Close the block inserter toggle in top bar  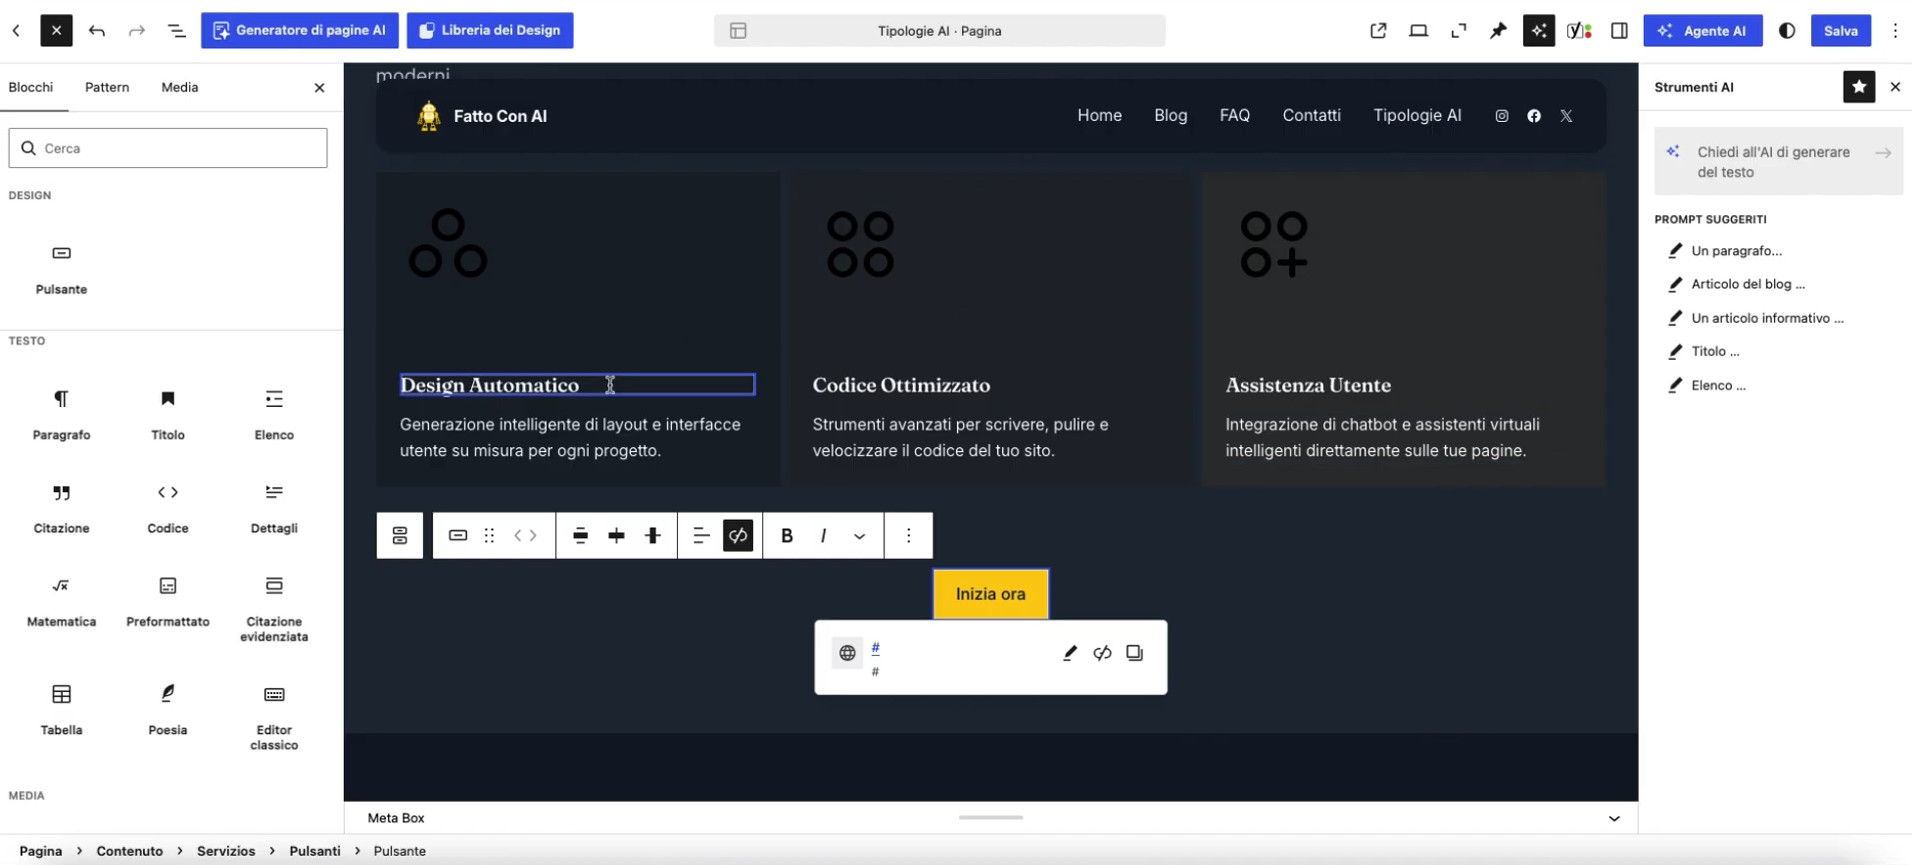56,31
